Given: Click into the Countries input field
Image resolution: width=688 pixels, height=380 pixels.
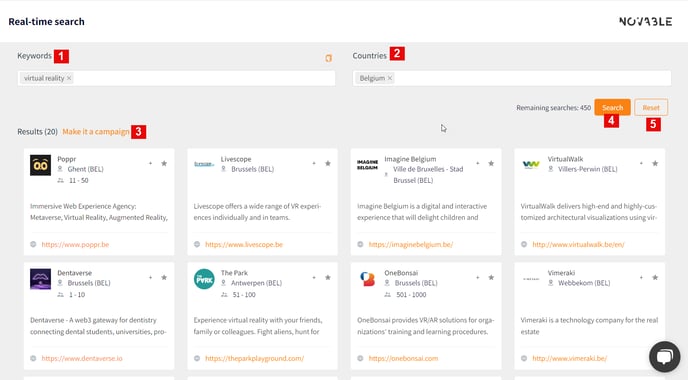Looking at the screenshot, I should coord(512,78).
